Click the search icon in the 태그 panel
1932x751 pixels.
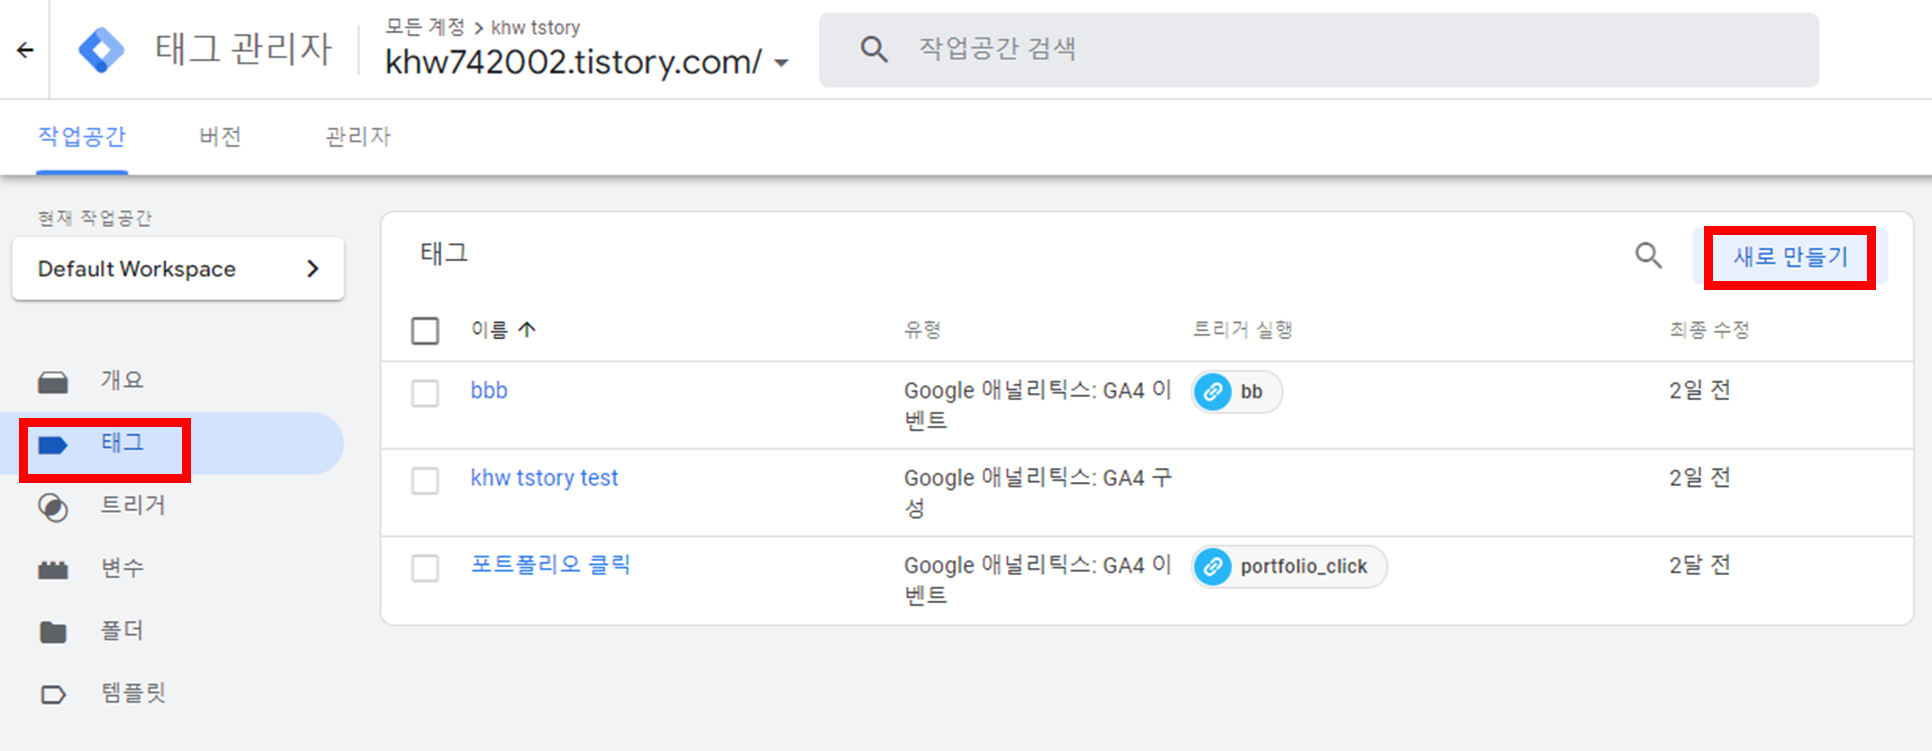pyautogui.click(x=1648, y=256)
